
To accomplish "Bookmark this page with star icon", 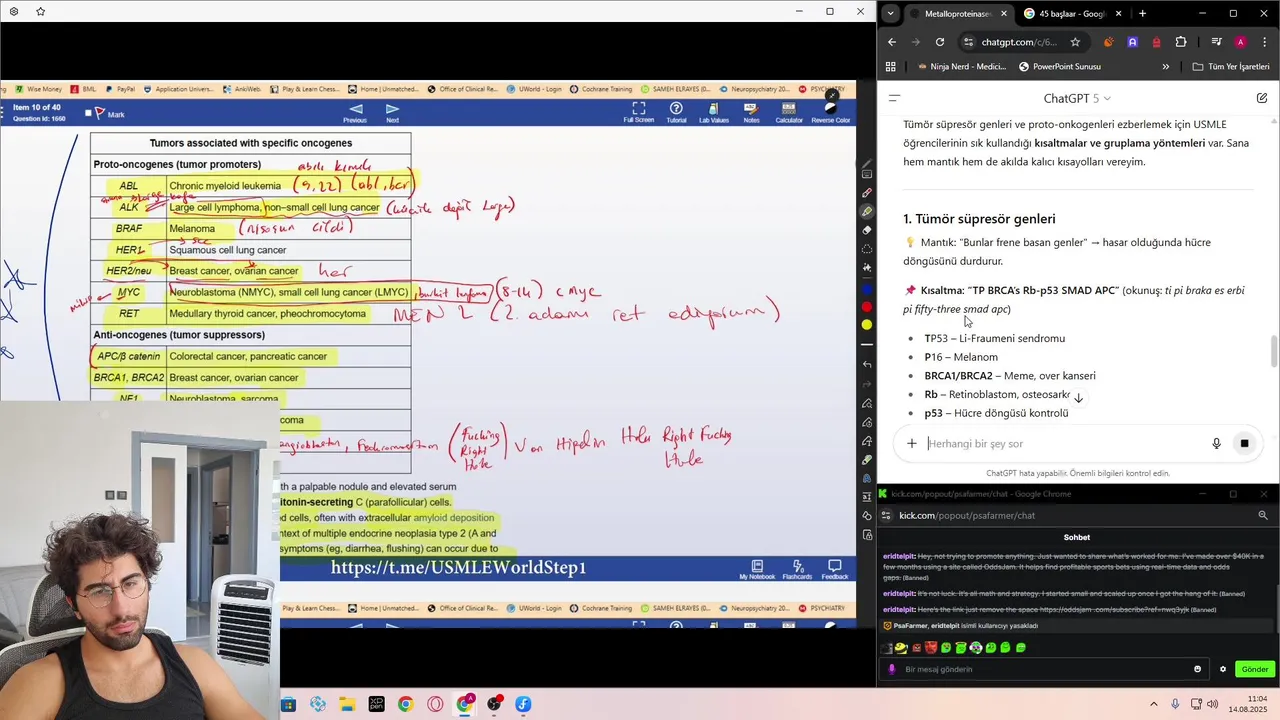I will (x=1075, y=42).
